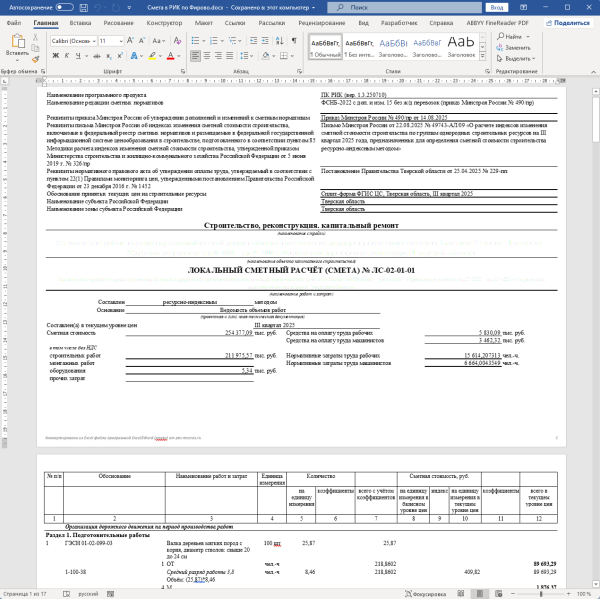
Task: Apply the yellow text highlight color
Action: (152, 56)
